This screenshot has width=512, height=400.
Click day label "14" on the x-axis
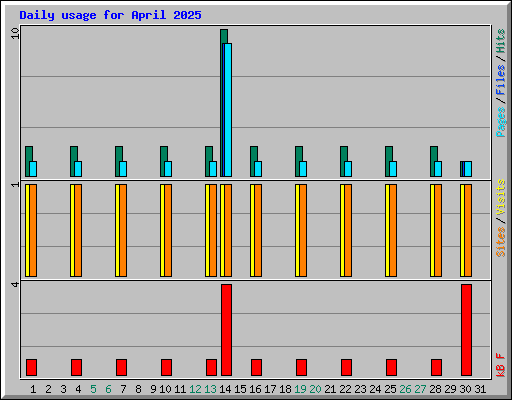pos(225,389)
